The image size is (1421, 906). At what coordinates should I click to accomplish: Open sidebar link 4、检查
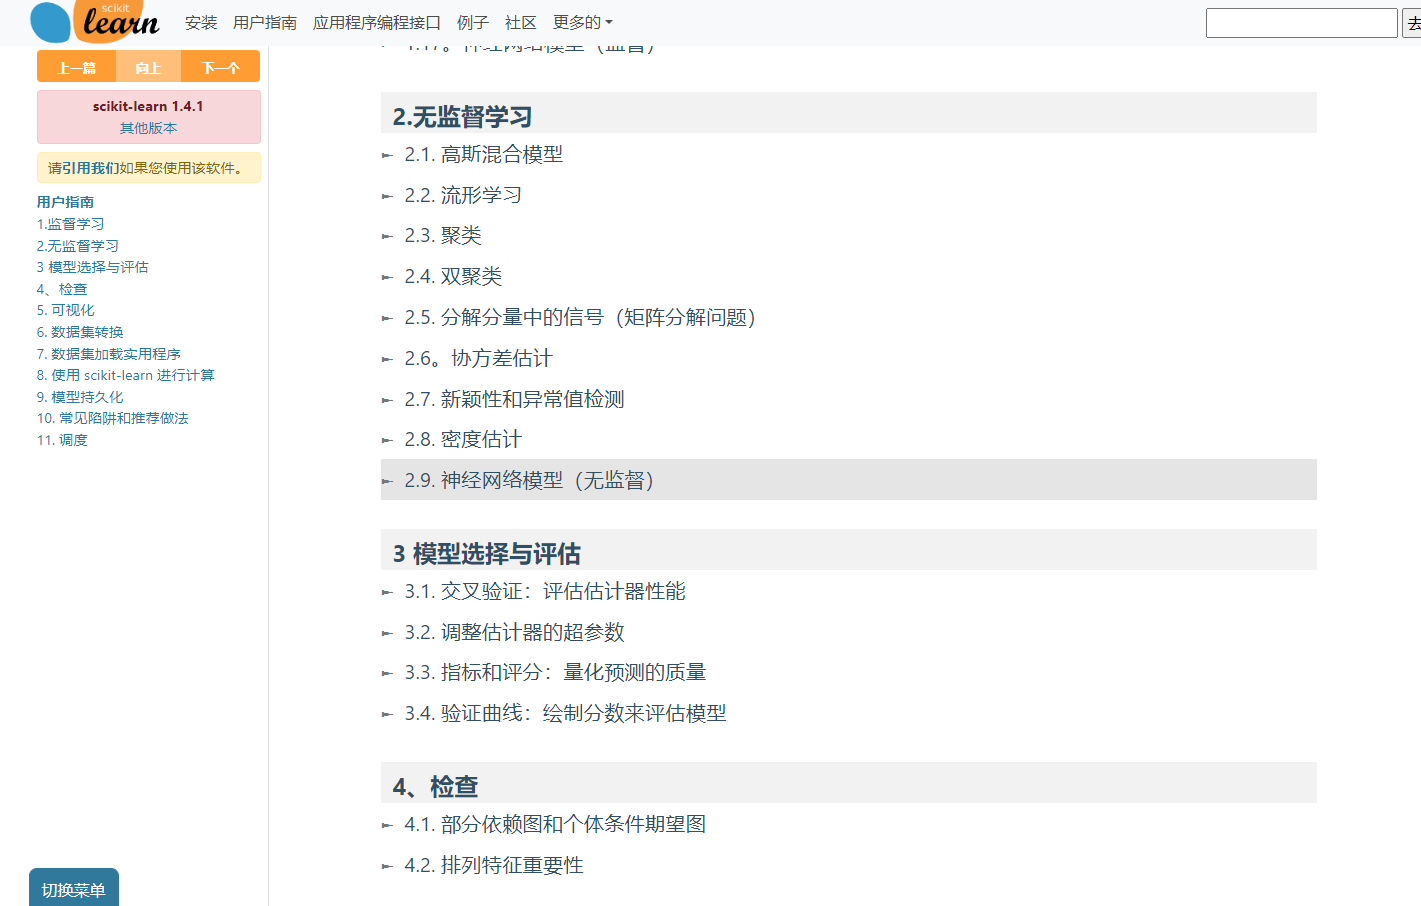(x=62, y=289)
